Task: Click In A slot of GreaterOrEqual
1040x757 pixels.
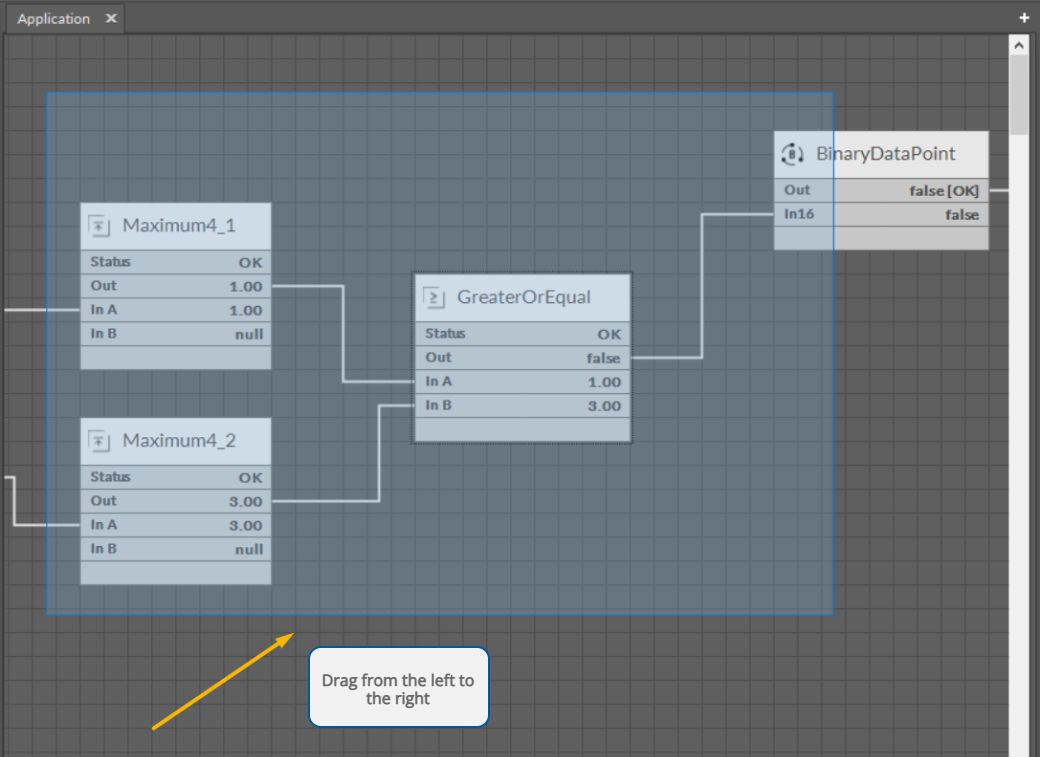Action: coord(523,382)
